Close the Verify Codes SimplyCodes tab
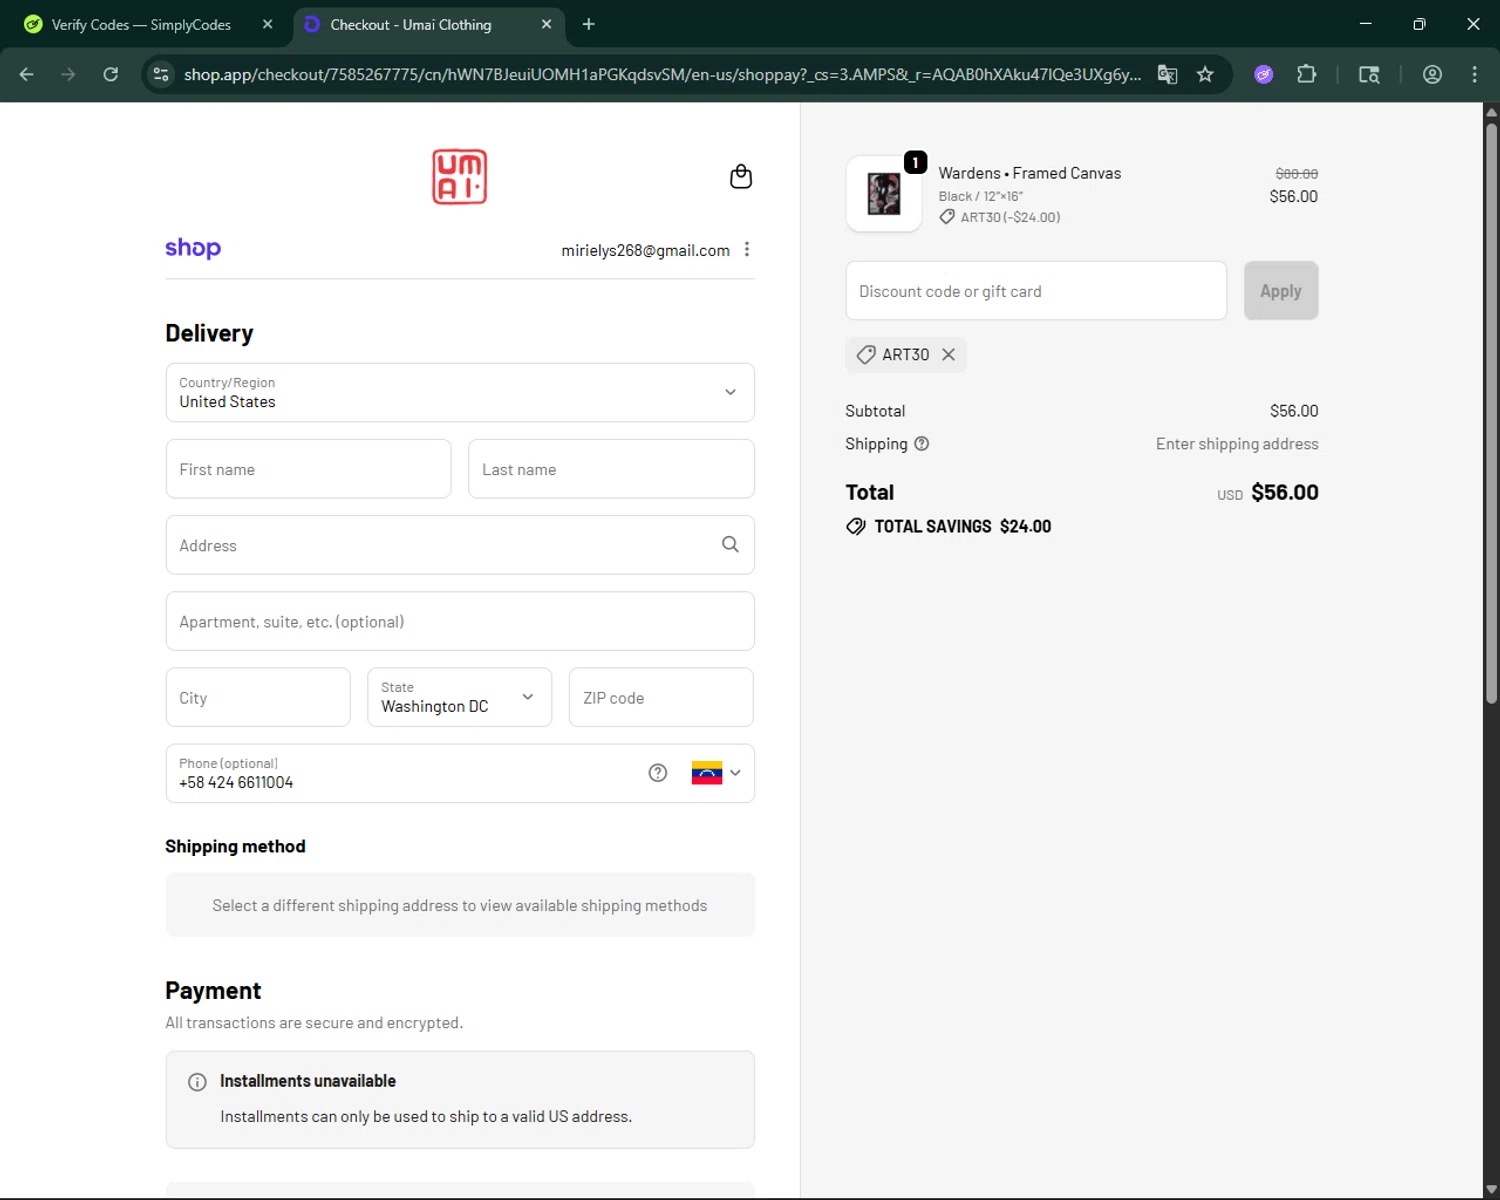The image size is (1500, 1200). point(267,24)
